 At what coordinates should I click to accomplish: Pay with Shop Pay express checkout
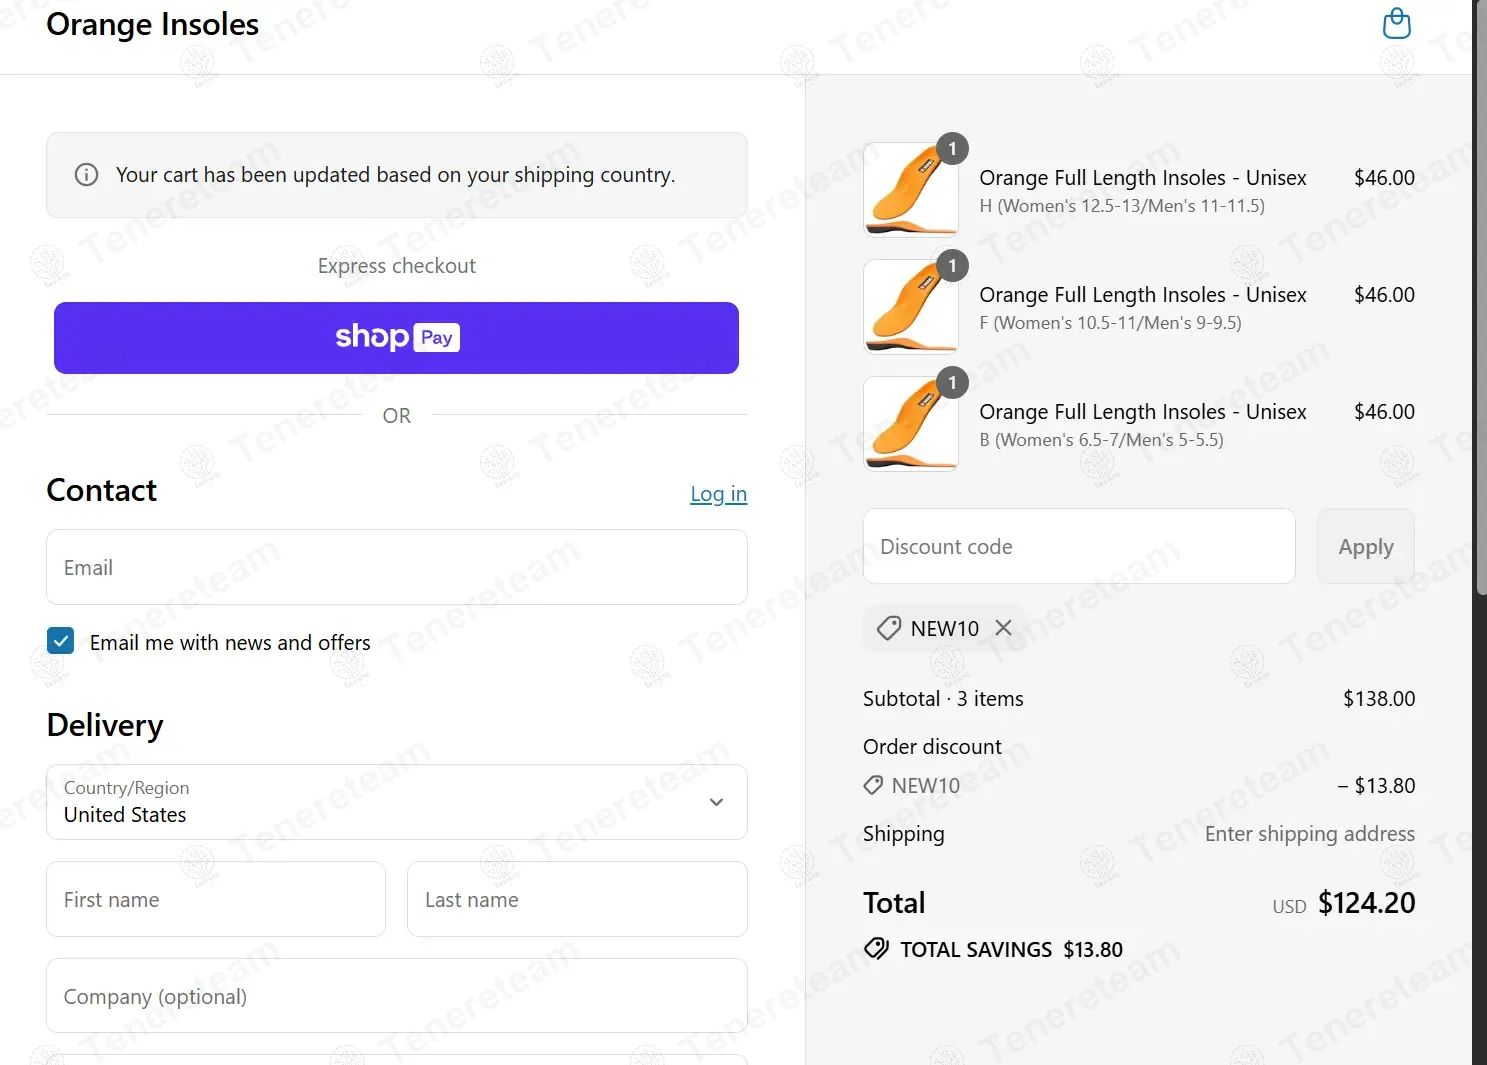(396, 338)
